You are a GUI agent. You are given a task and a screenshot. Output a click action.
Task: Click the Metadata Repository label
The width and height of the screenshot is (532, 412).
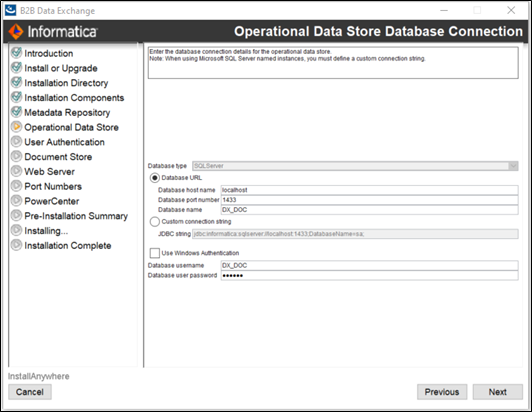pos(67,112)
